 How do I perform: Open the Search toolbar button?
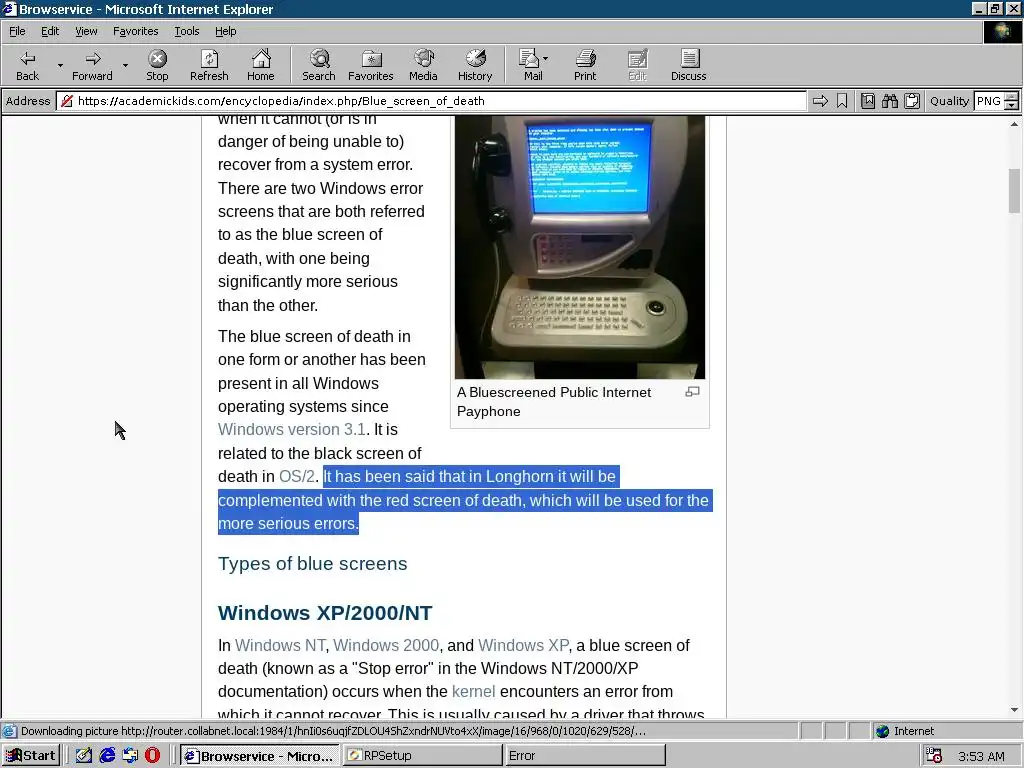319,65
